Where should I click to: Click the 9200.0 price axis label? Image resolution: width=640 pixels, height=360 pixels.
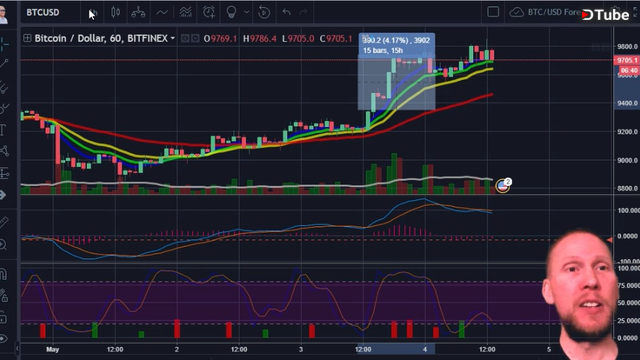point(628,132)
